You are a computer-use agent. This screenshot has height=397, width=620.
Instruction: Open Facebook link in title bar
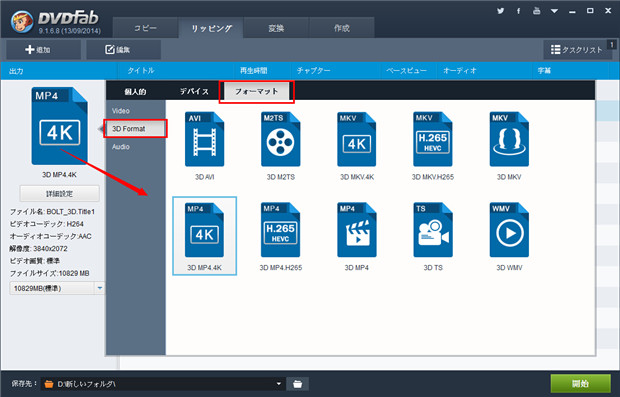[518, 11]
